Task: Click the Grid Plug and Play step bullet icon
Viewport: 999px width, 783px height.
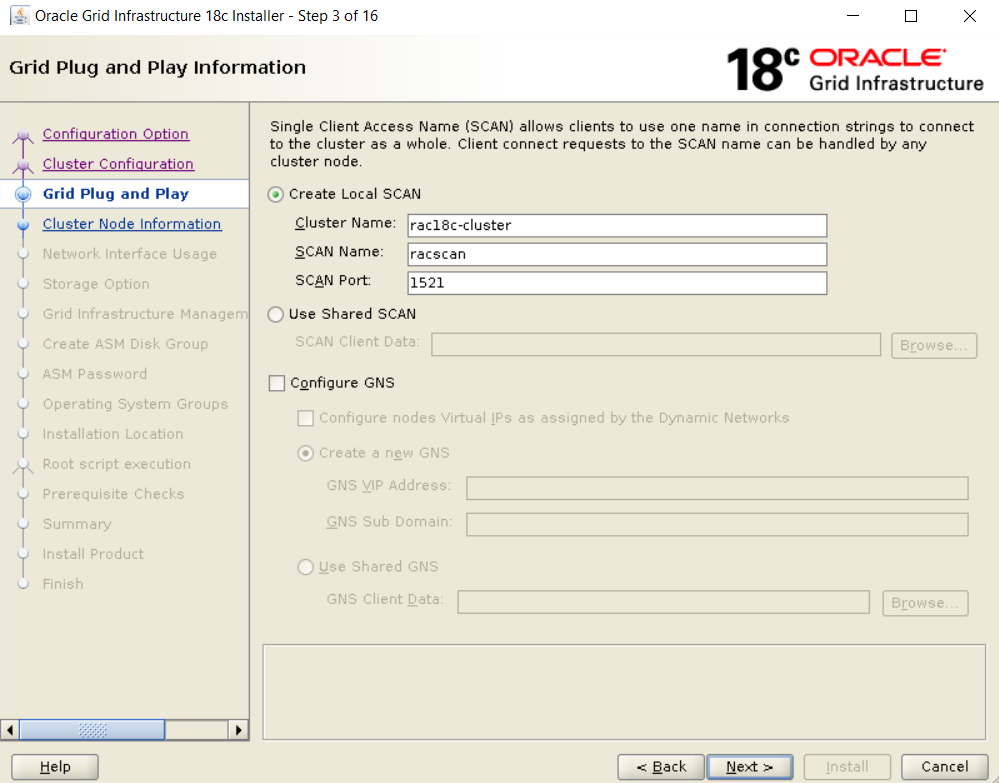Action: point(23,194)
